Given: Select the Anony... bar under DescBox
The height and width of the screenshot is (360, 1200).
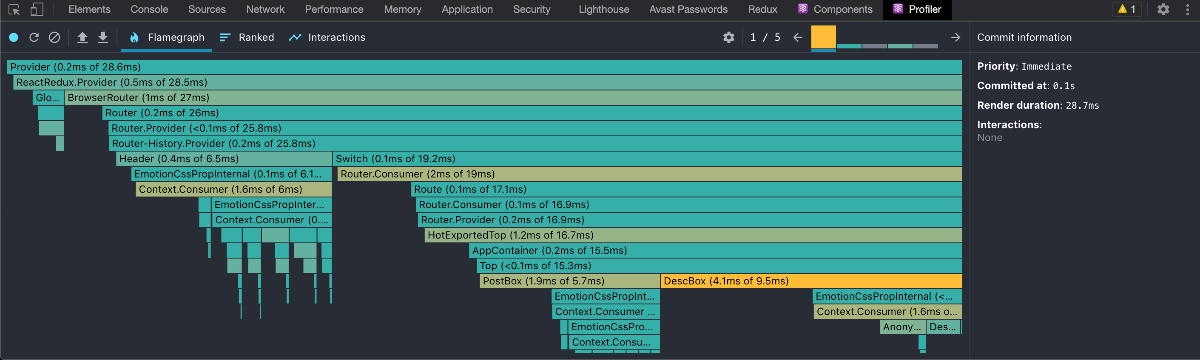Looking at the screenshot, I should pos(902,327).
